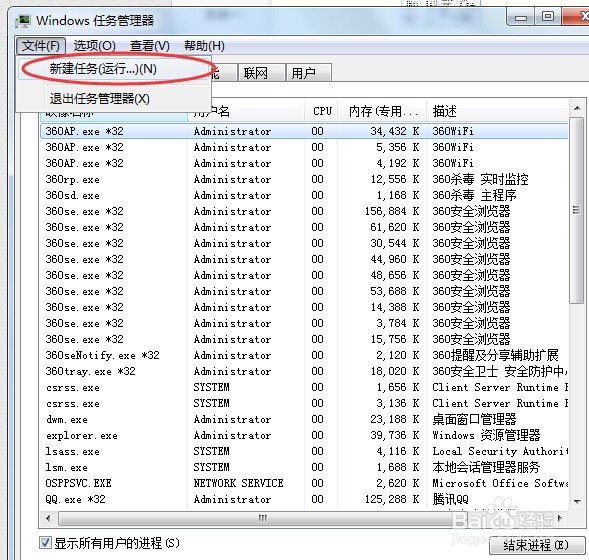Click the horizontal scrollbar thumb
589x560 pixels.
(262, 519)
